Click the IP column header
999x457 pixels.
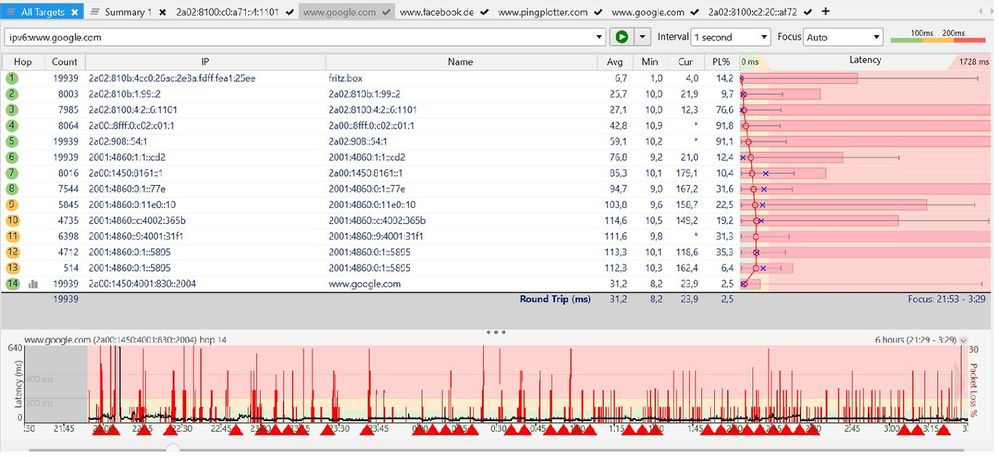[x=205, y=62]
